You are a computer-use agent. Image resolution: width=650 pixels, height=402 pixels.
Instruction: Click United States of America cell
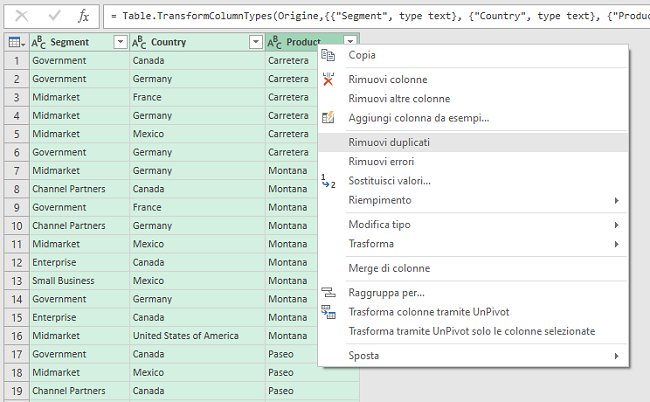[x=197, y=336]
